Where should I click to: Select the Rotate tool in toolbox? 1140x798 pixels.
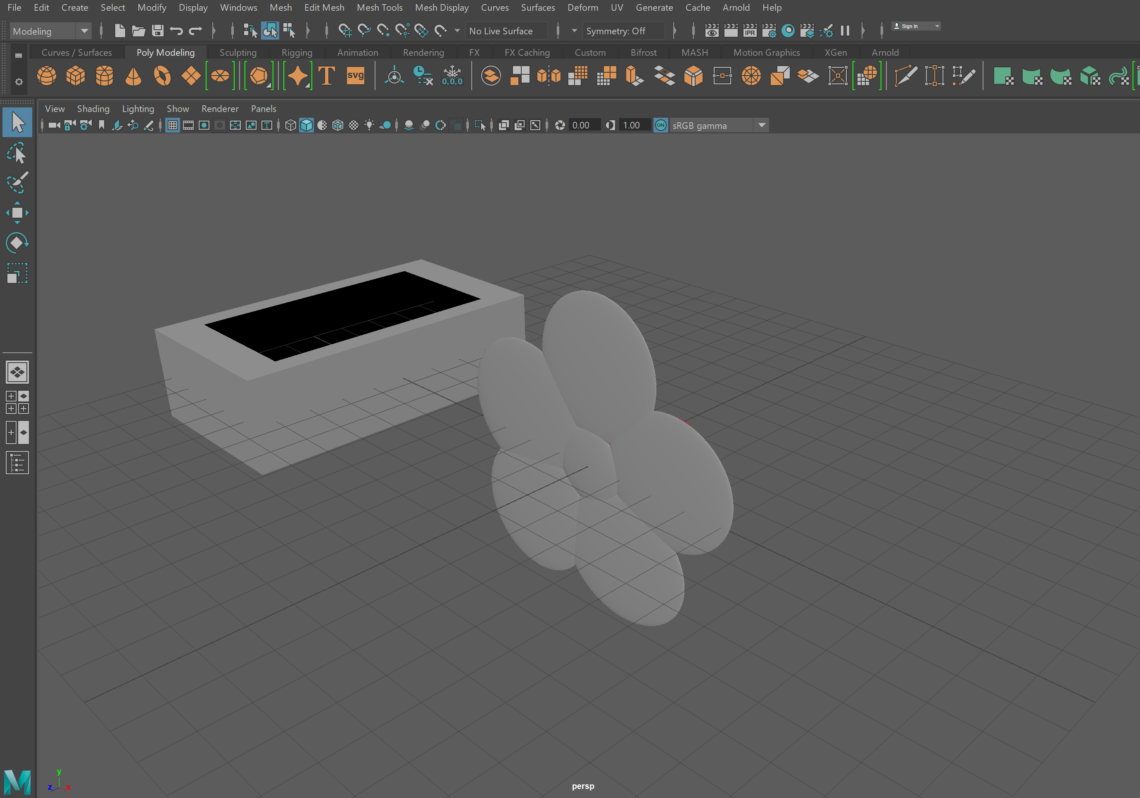click(x=17, y=243)
